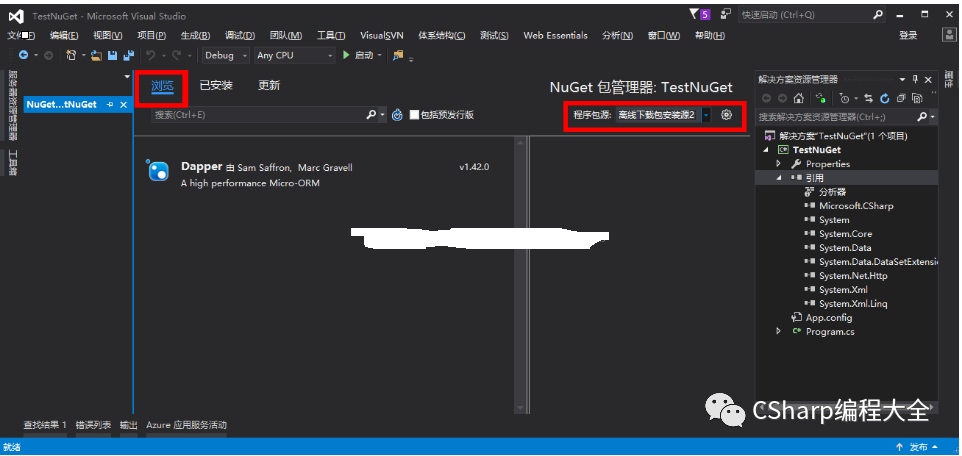The width and height of the screenshot is (962, 456).
Task: Open the 生成(B) menu
Action: tap(195, 36)
